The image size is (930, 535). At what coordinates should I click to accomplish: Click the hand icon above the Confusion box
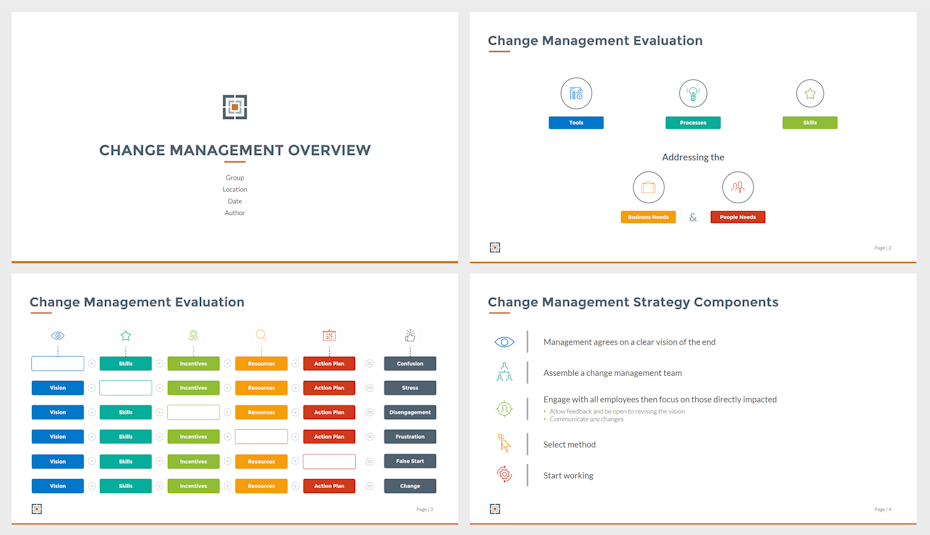(410, 336)
